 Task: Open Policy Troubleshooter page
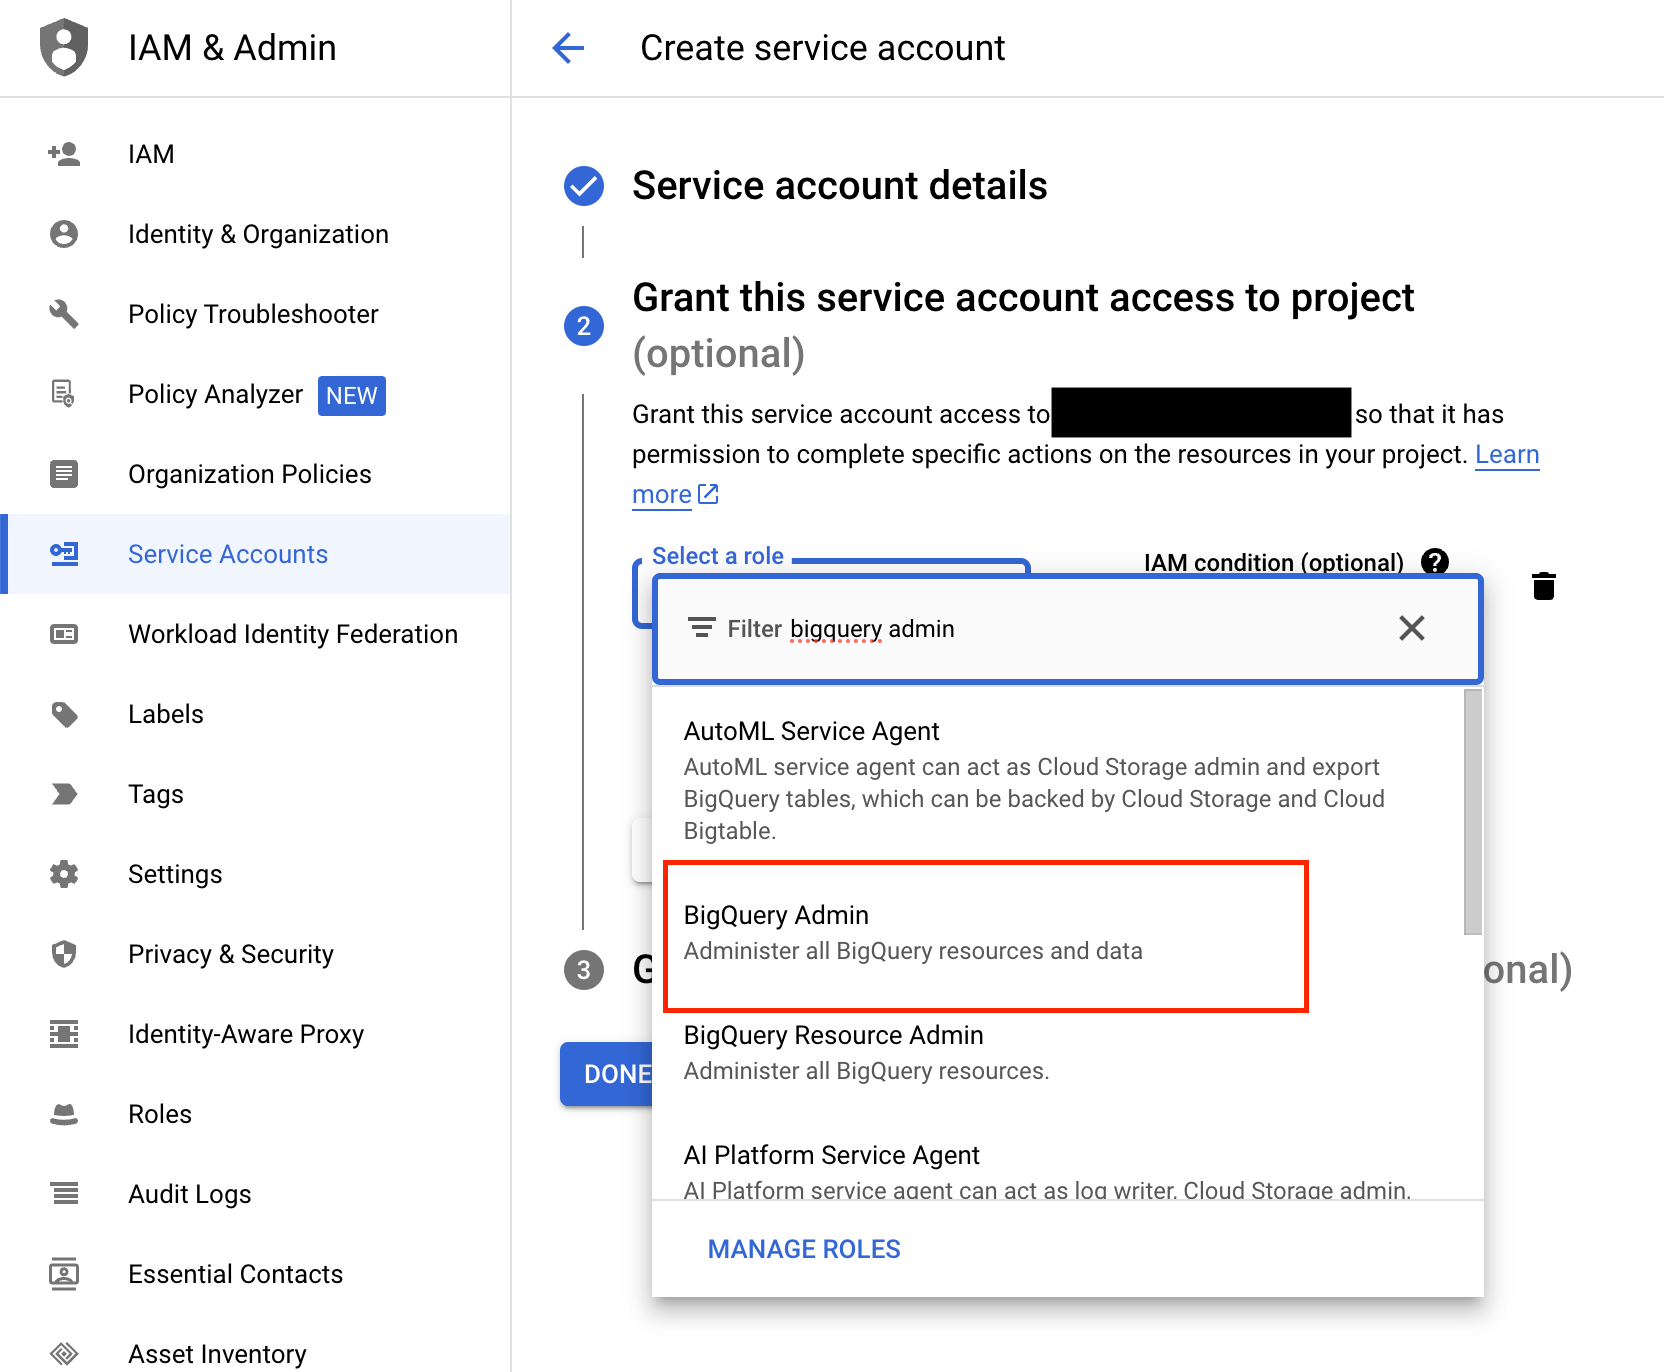pyautogui.click(x=253, y=314)
